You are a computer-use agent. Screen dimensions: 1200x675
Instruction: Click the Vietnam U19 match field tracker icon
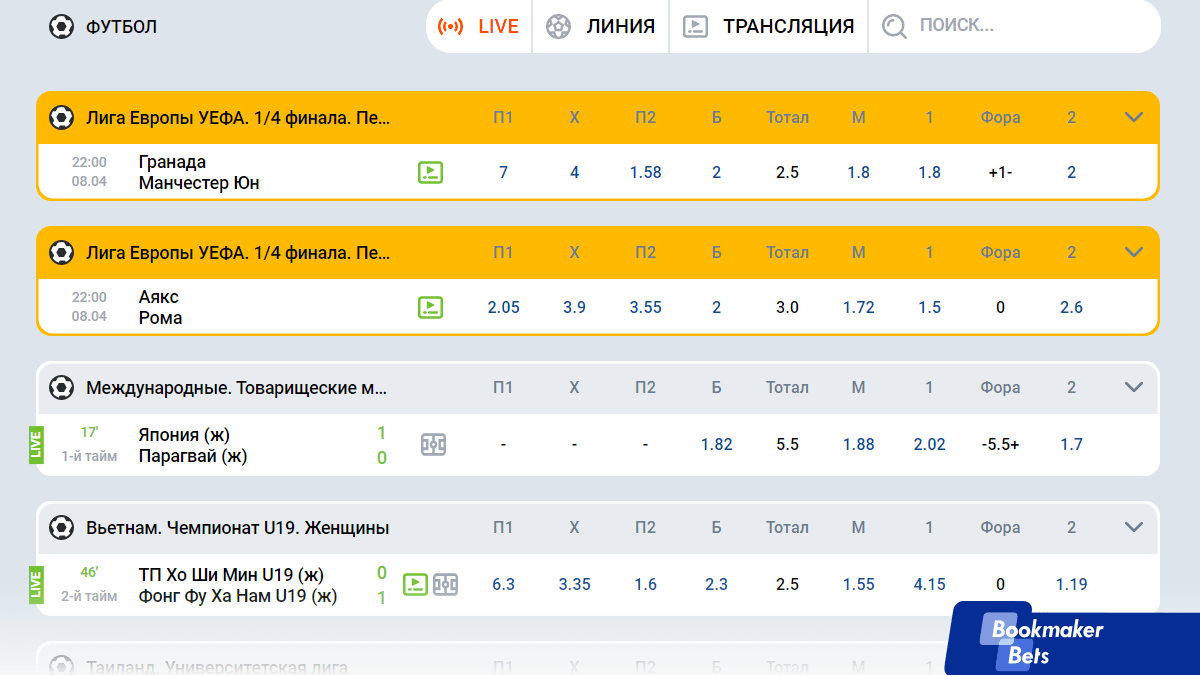pyautogui.click(x=446, y=584)
